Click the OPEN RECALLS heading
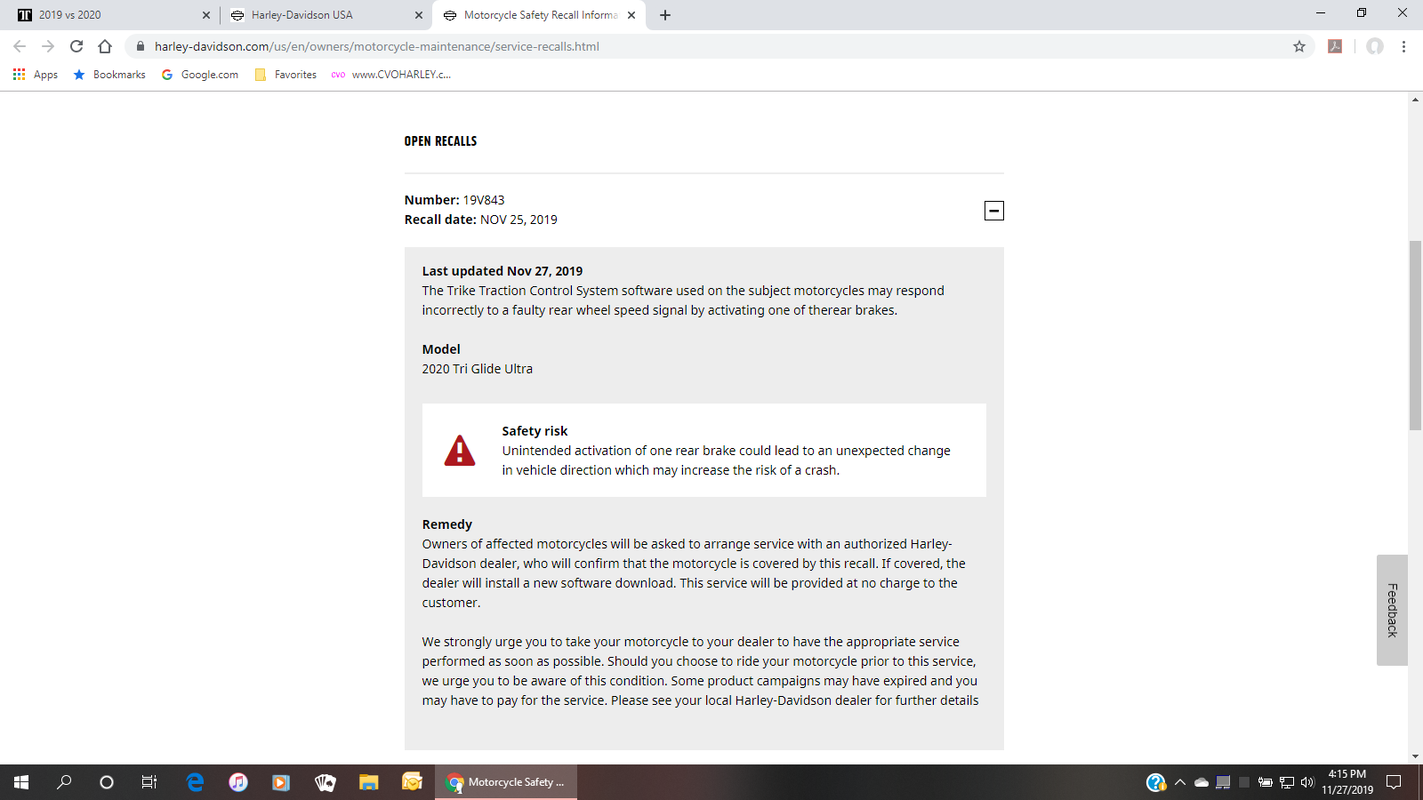The image size is (1423, 800). (440, 141)
